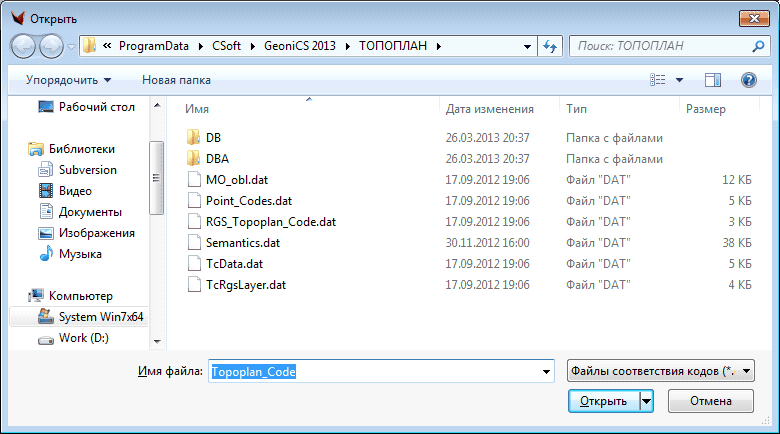The height and width of the screenshot is (434, 780).
Task: Expand the arrow after the CSoft breadcrumb
Action: (x=253, y=46)
